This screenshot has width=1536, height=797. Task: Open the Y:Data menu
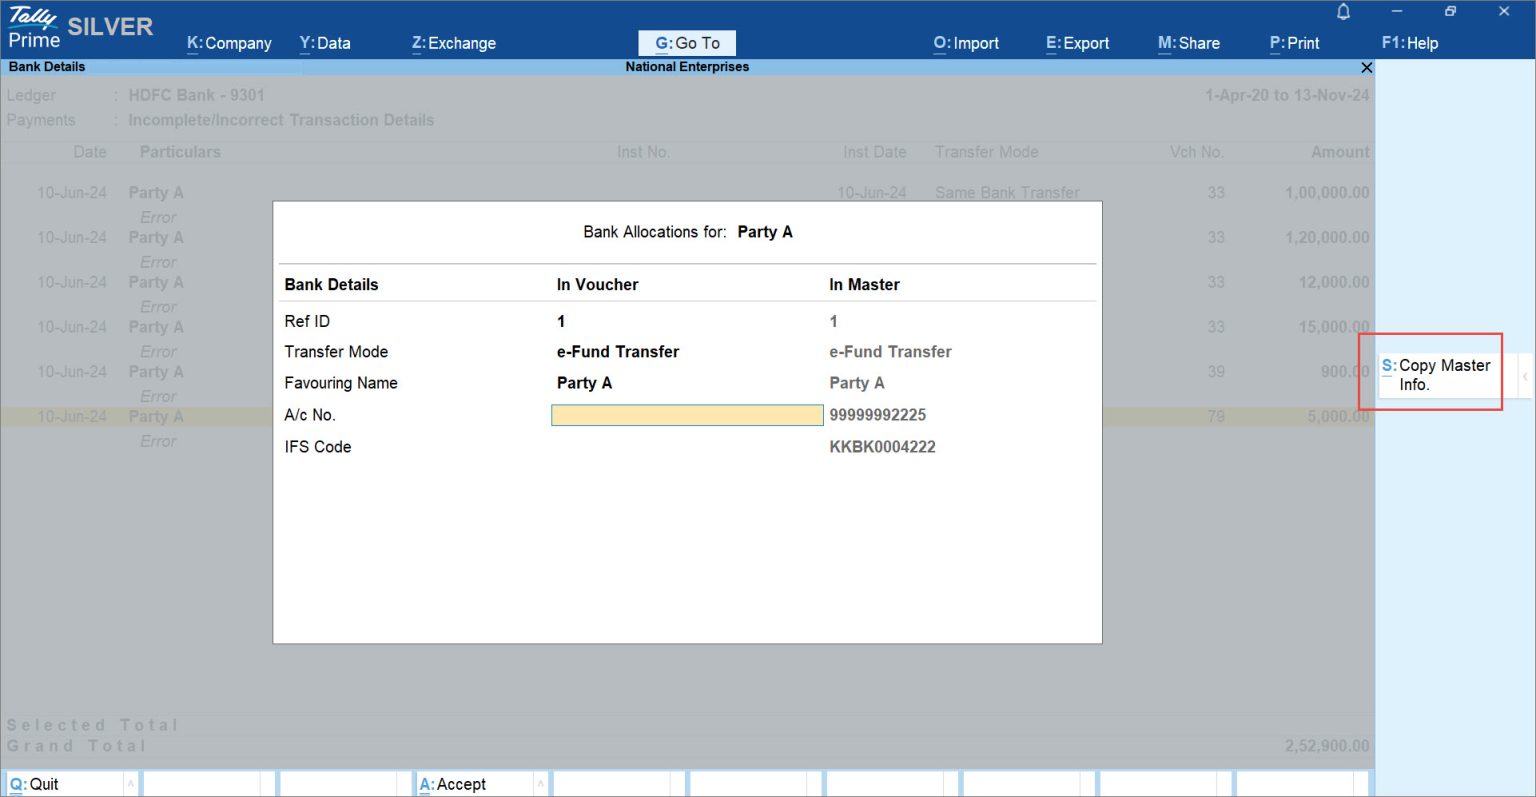325,43
